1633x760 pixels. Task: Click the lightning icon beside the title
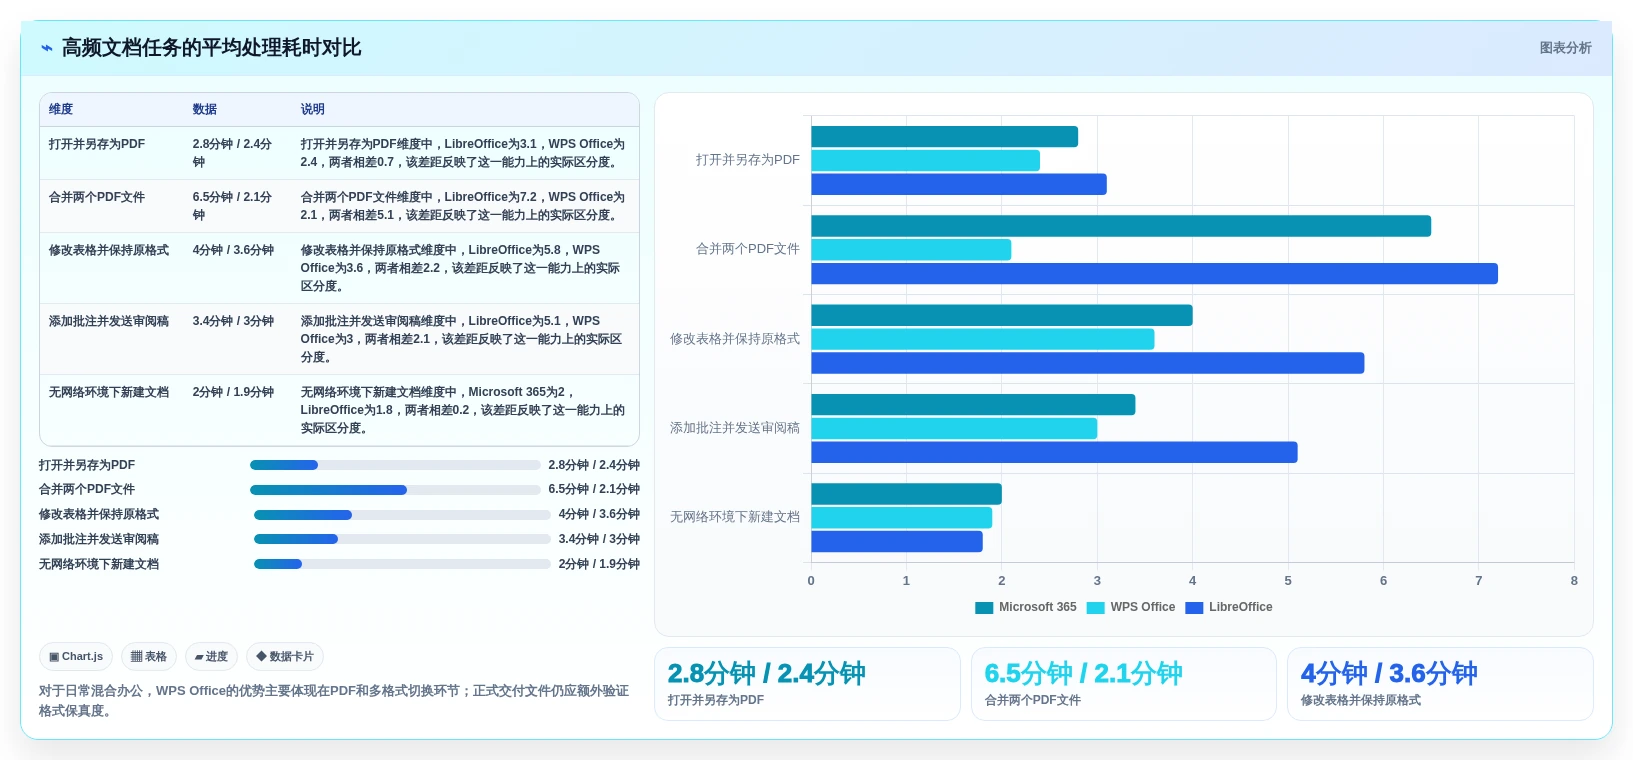[x=46, y=48]
